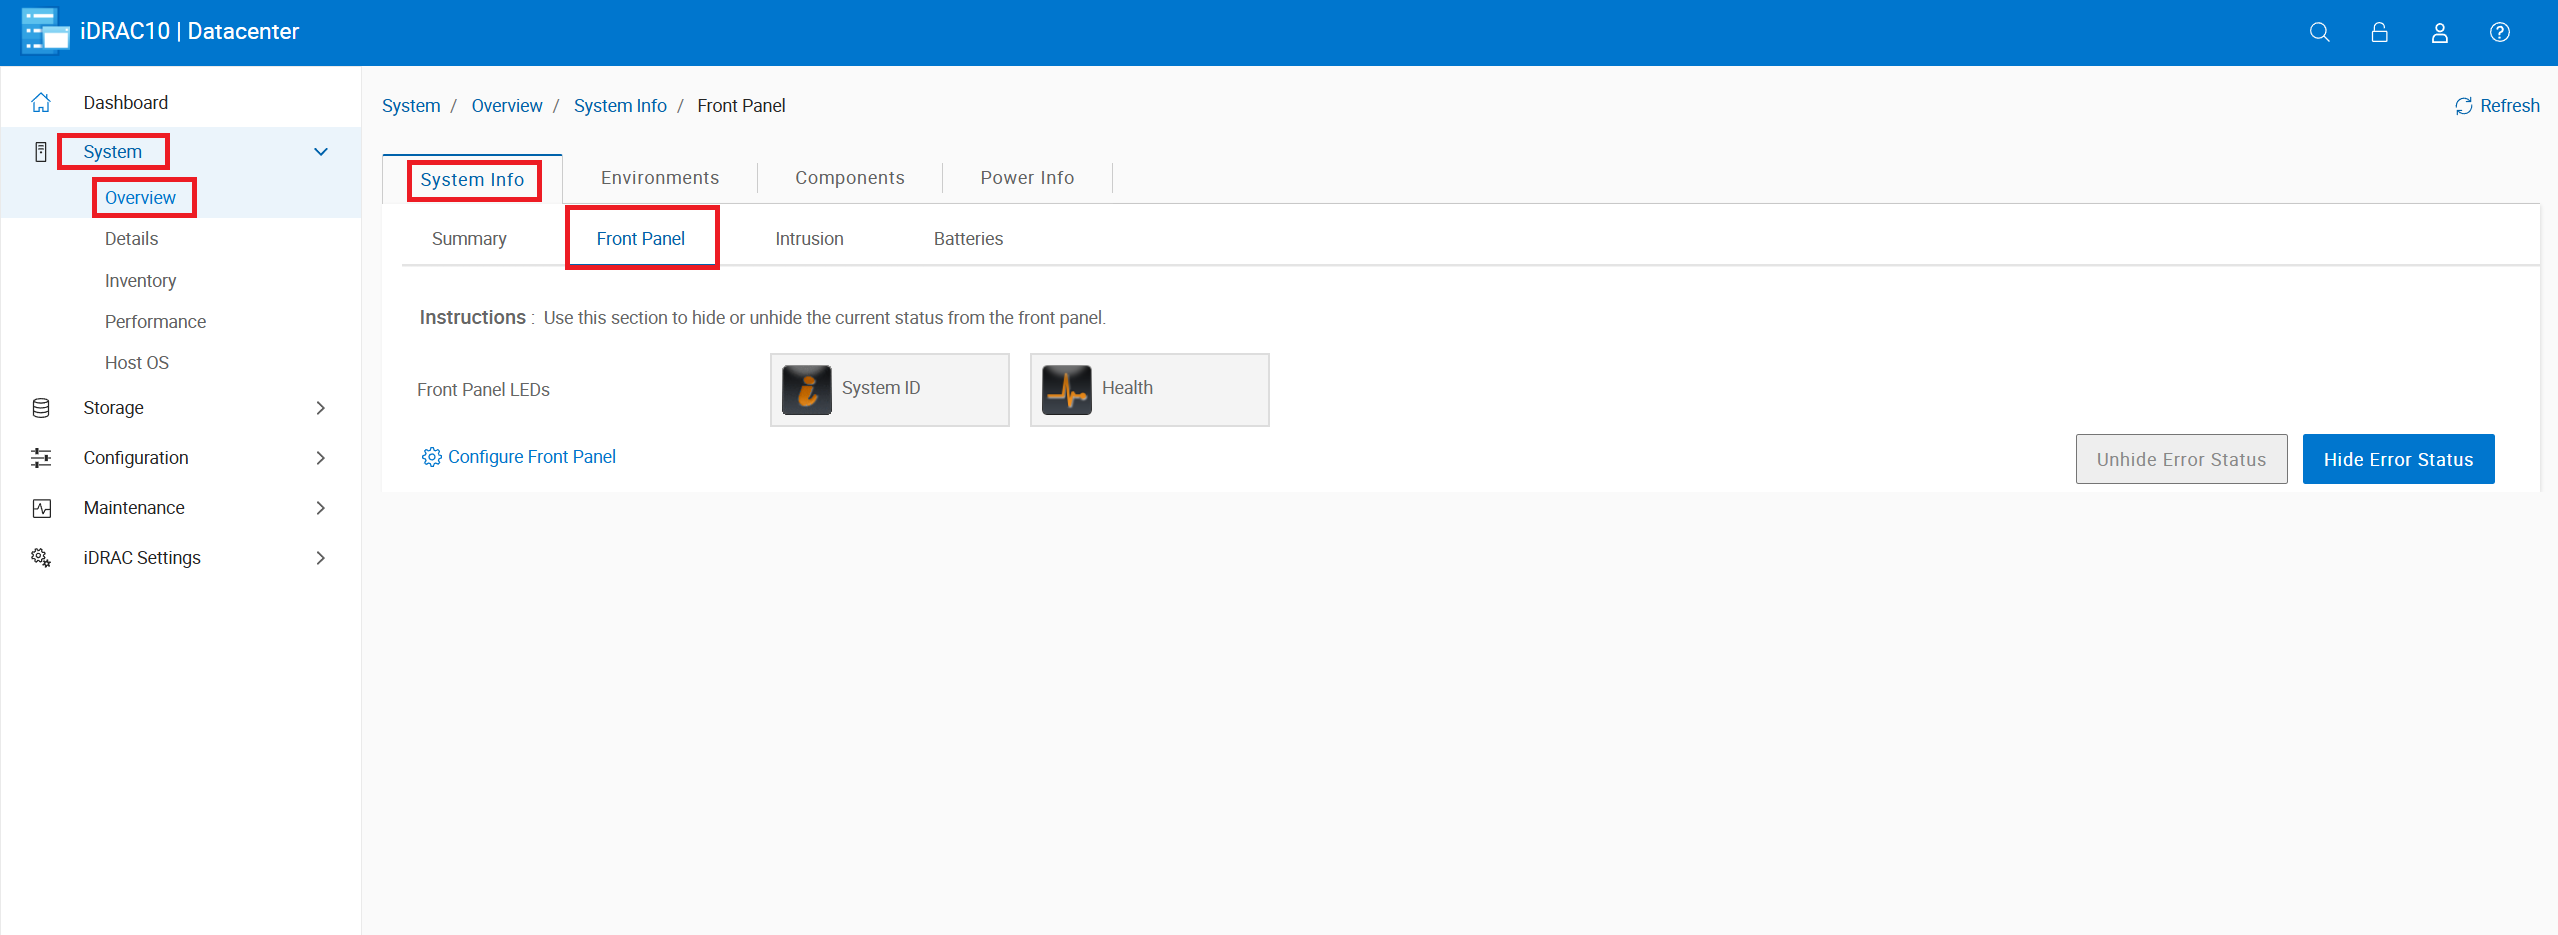Click the Hide Error Status button
Image resolution: width=2558 pixels, height=935 pixels.
pyautogui.click(x=2398, y=459)
